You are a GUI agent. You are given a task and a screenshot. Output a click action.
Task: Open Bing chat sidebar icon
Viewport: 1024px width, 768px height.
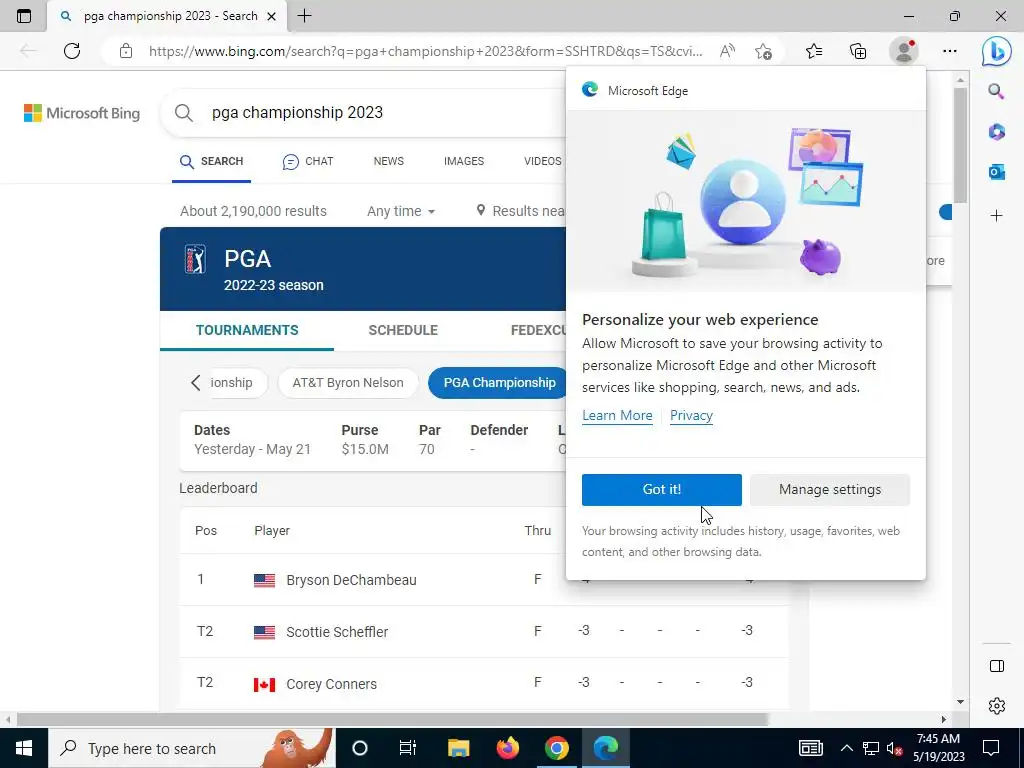click(x=997, y=51)
